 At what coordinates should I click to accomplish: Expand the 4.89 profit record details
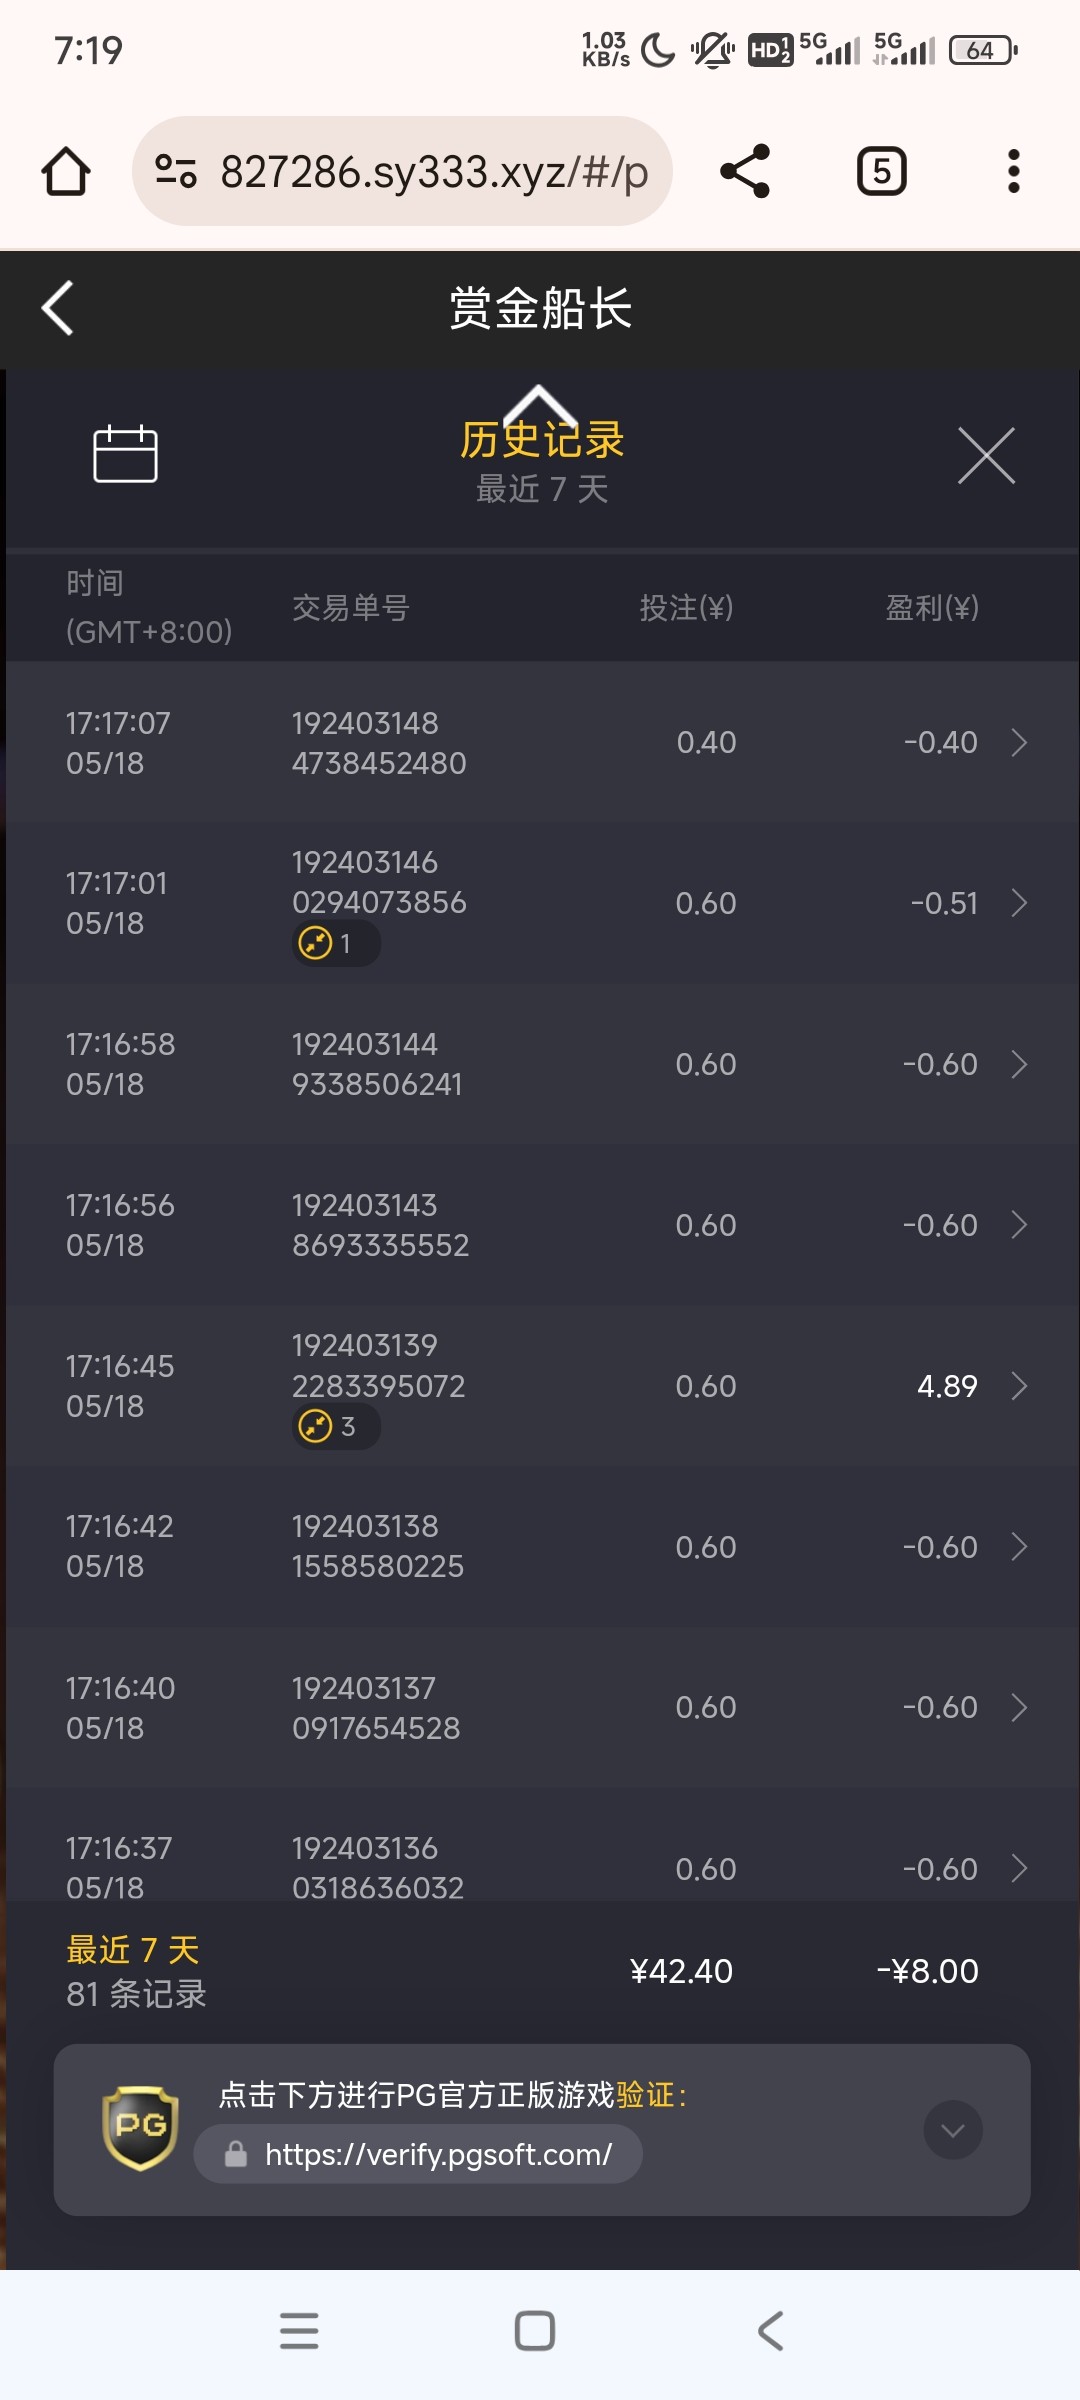(x=1019, y=1386)
